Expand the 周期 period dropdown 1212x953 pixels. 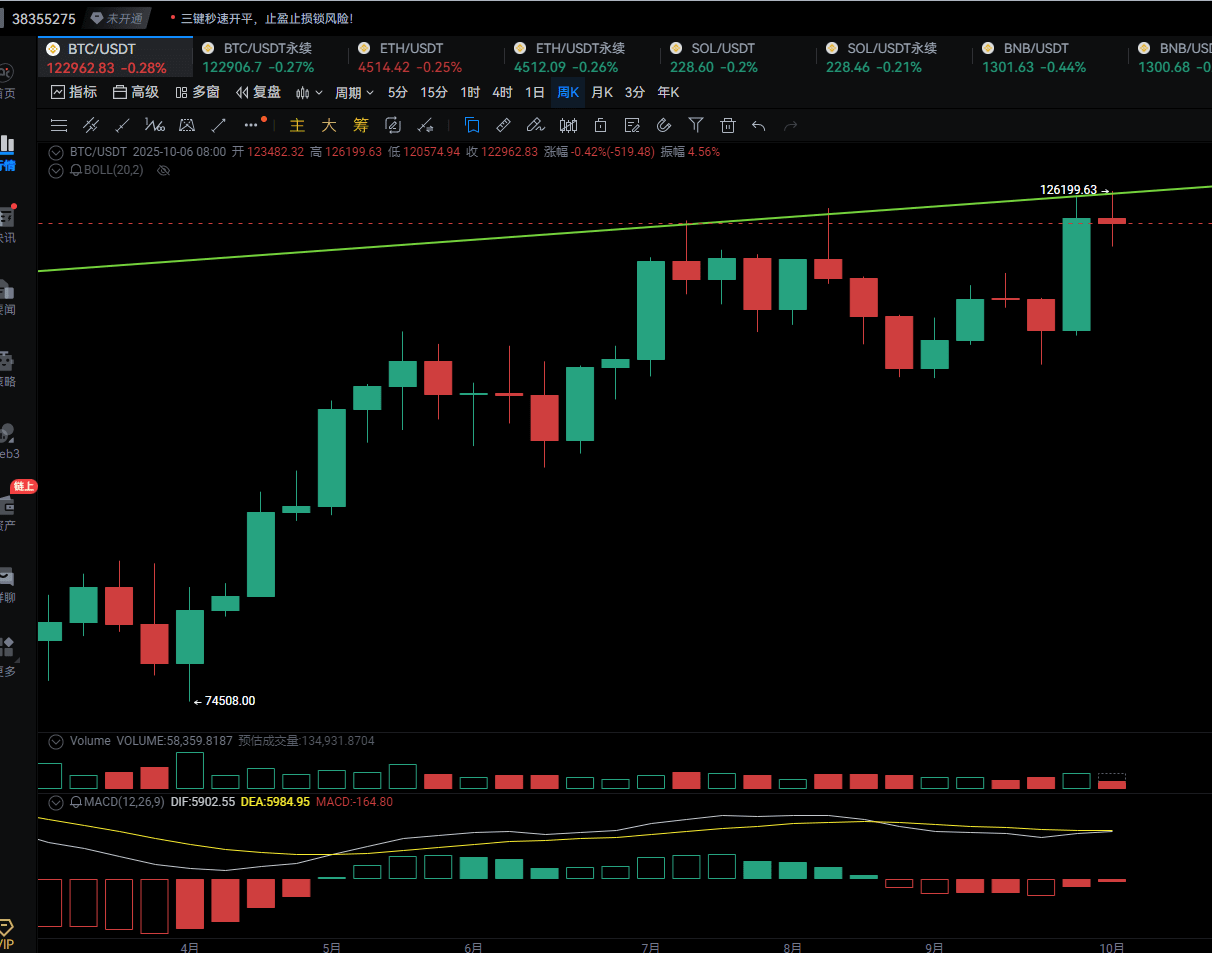(x=354, y=92)
